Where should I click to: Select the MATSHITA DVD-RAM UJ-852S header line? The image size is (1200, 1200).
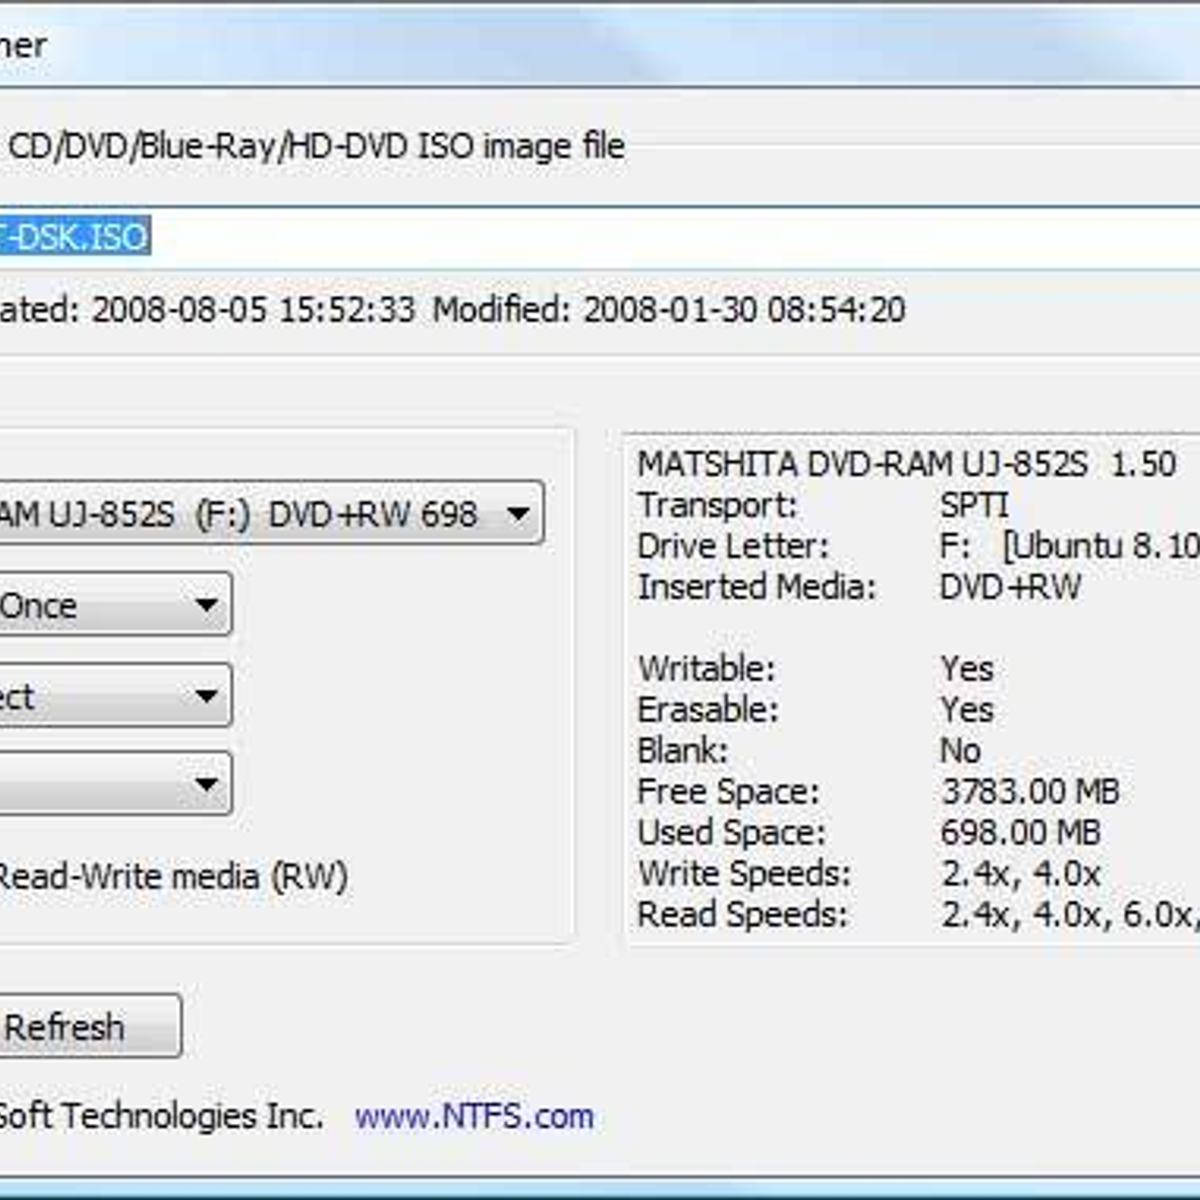tap(905, 464)
